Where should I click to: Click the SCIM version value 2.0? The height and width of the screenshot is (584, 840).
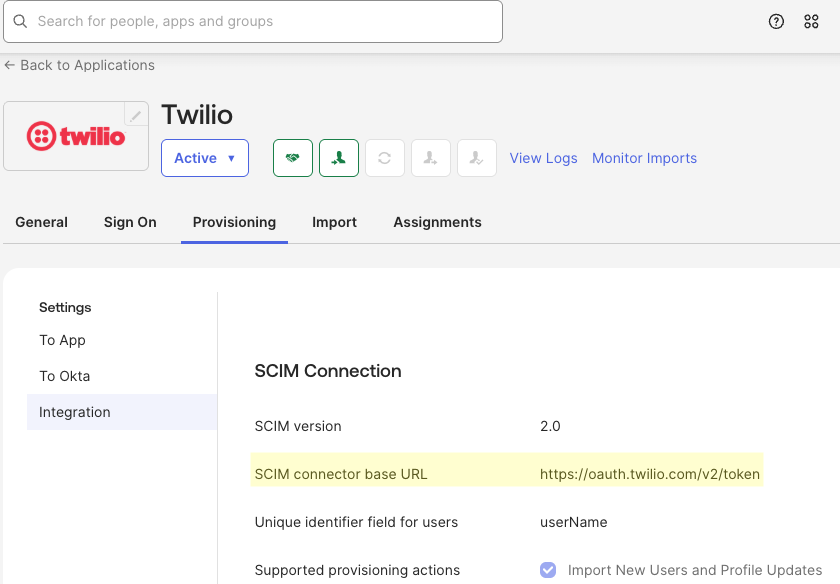point(550,426)
